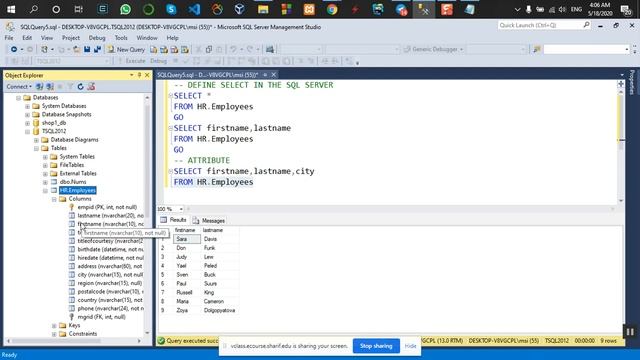Expand the Keys folder

[x=54, y=326]
